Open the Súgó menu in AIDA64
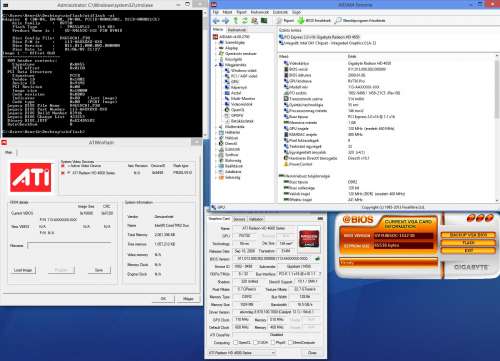 coord(296,12)
